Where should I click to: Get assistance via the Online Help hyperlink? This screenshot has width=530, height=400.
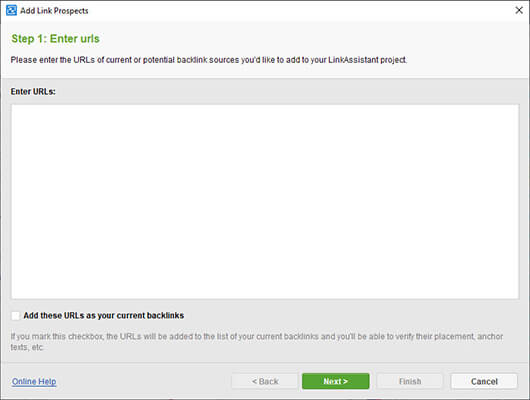(34, 381)
